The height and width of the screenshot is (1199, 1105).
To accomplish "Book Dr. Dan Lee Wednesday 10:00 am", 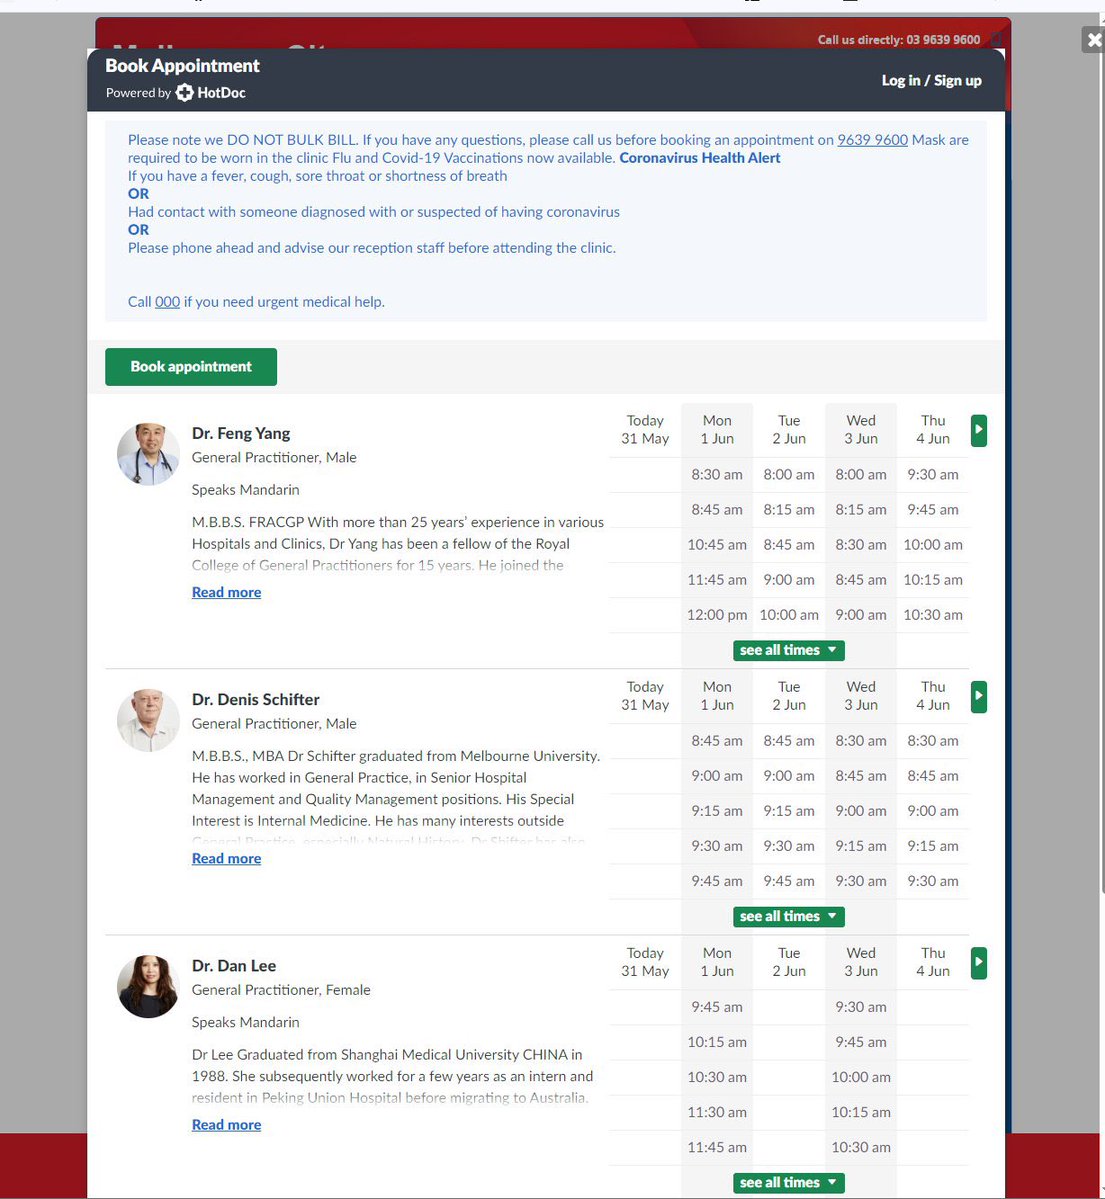I will (x=861, y=1077).
